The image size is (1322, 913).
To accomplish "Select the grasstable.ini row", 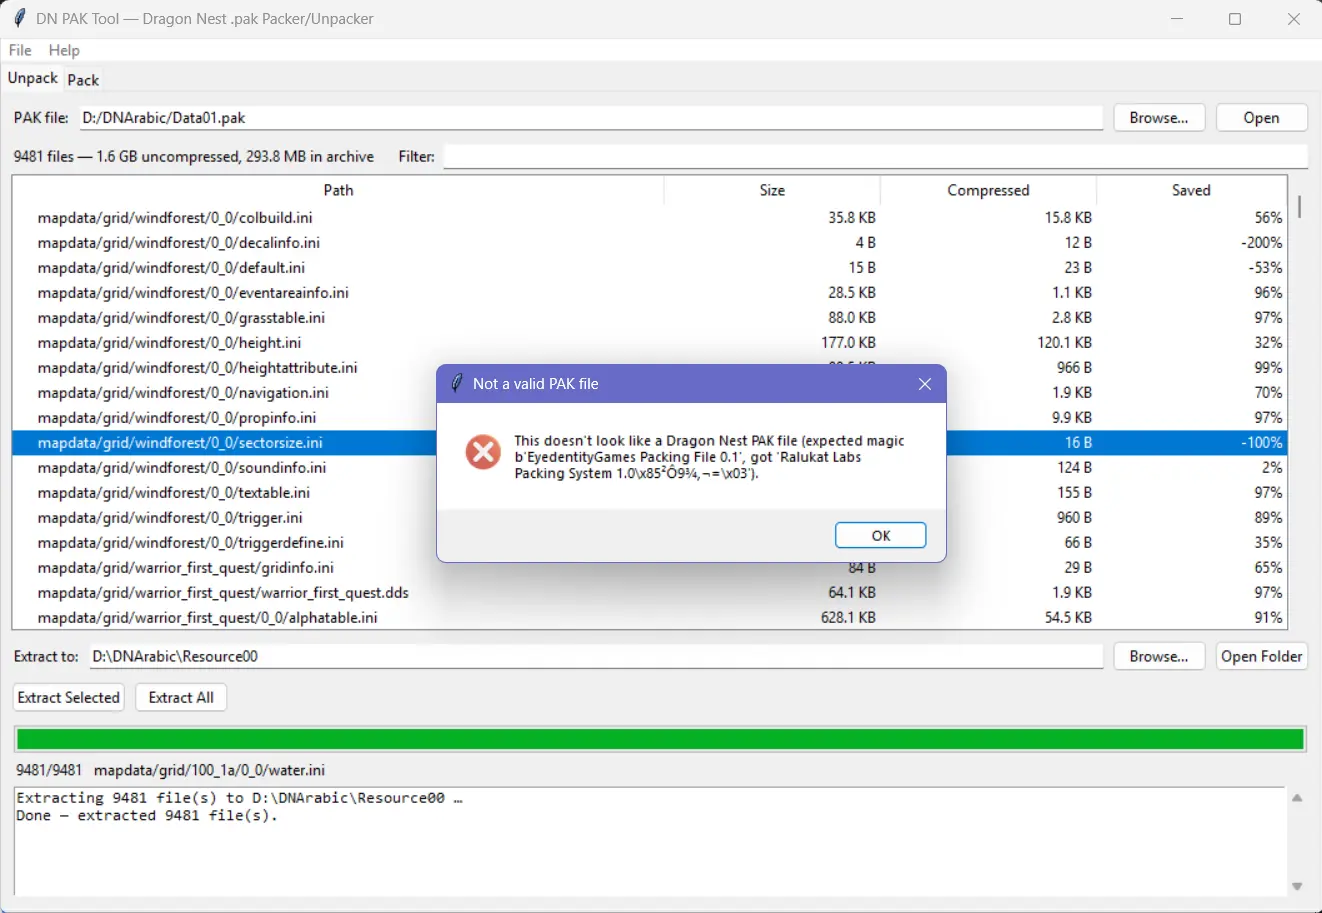I will pyautogui.click(x=649, y=317).
